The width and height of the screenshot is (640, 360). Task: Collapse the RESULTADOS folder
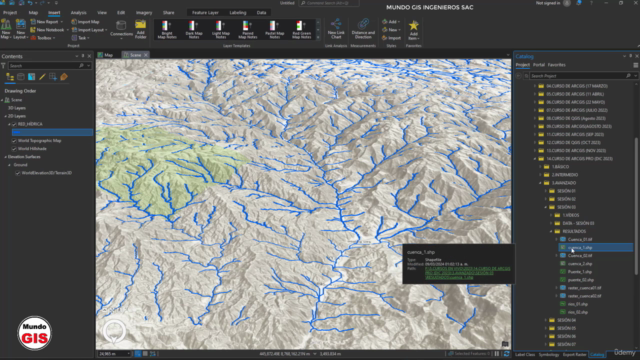coord(551,231)
